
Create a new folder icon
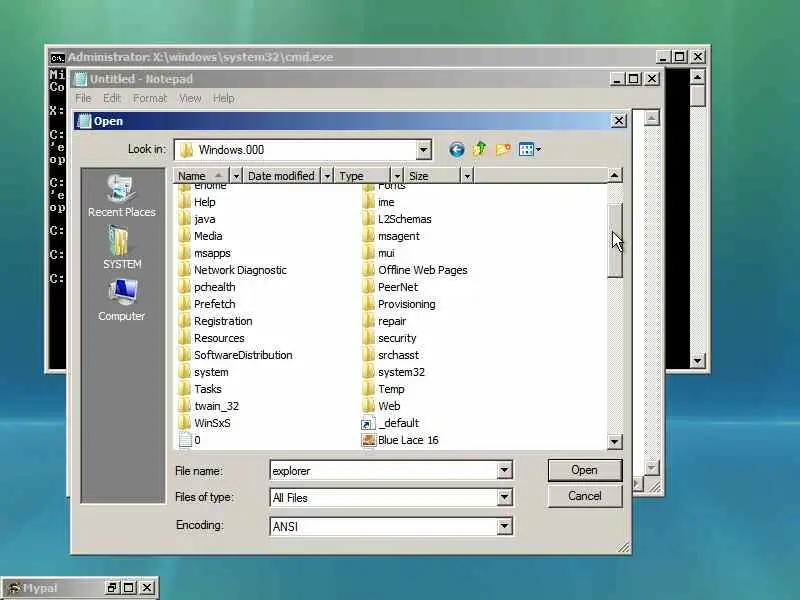503,149
